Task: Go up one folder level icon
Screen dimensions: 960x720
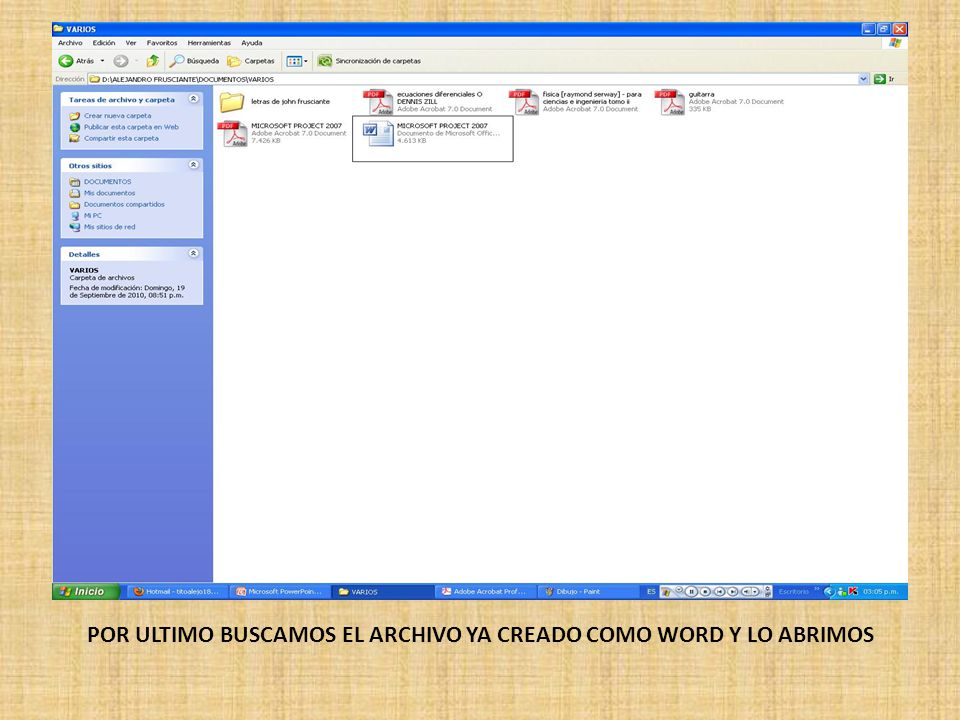Action: coord(153,61)
